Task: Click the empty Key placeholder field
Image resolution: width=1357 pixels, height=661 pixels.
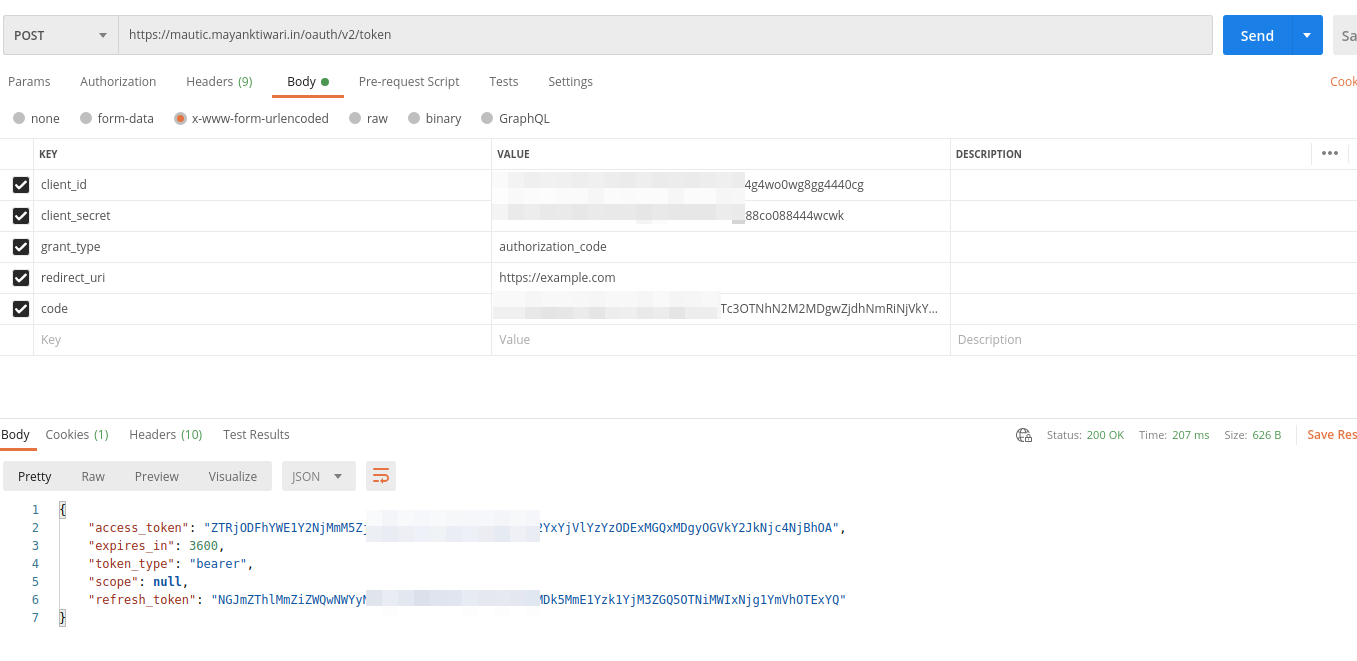Action: coord(262,340)
